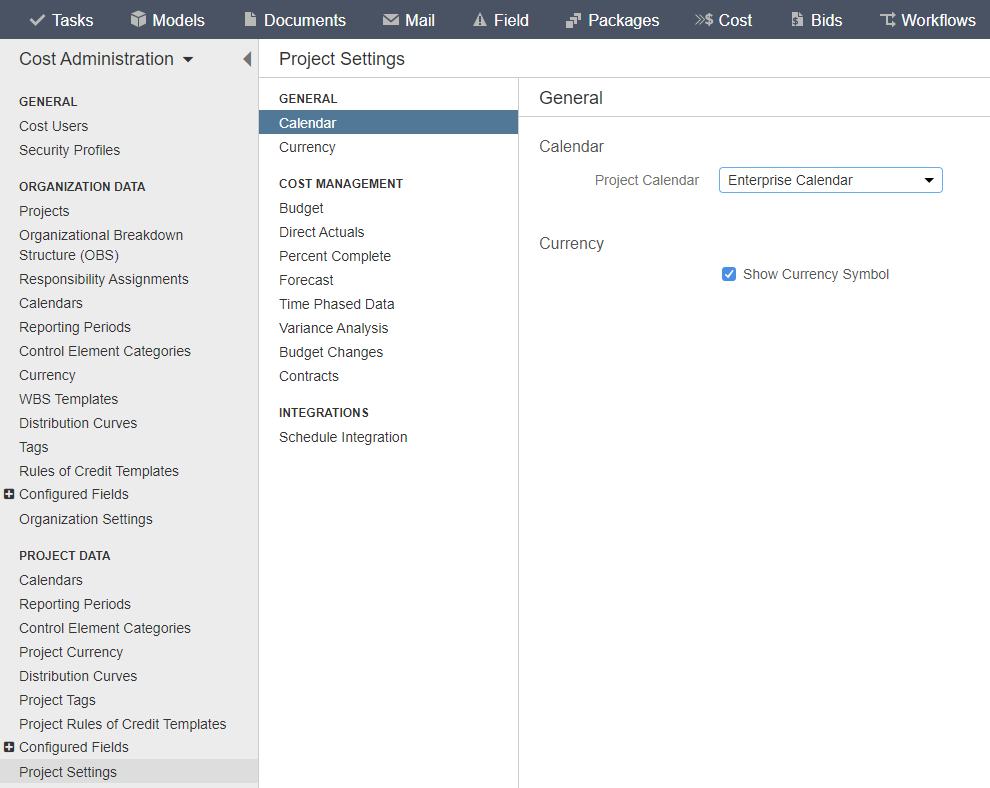Open Documents via its page icon
This screenshot has width=990, height=788.
pos(251,20)
